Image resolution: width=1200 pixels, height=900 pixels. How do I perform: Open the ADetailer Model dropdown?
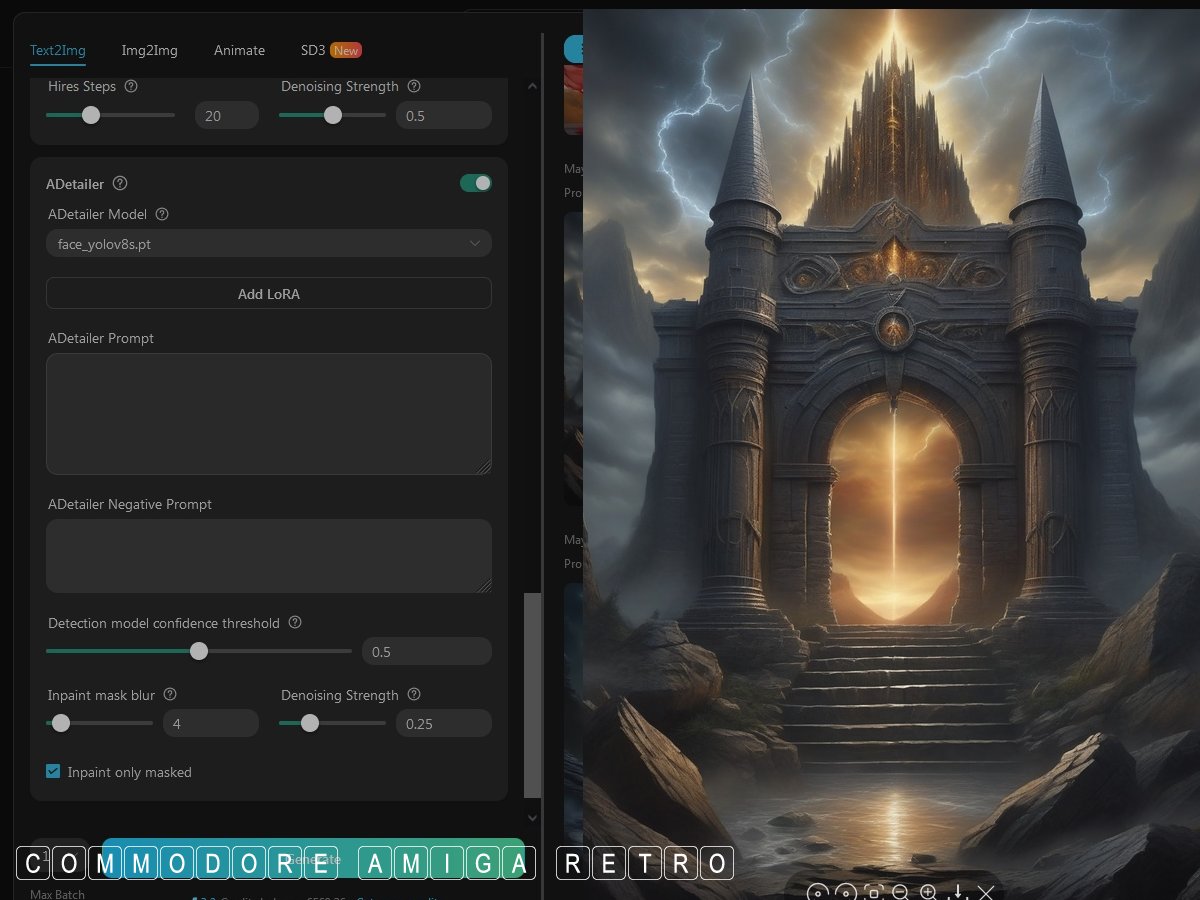tap(268, 243)
